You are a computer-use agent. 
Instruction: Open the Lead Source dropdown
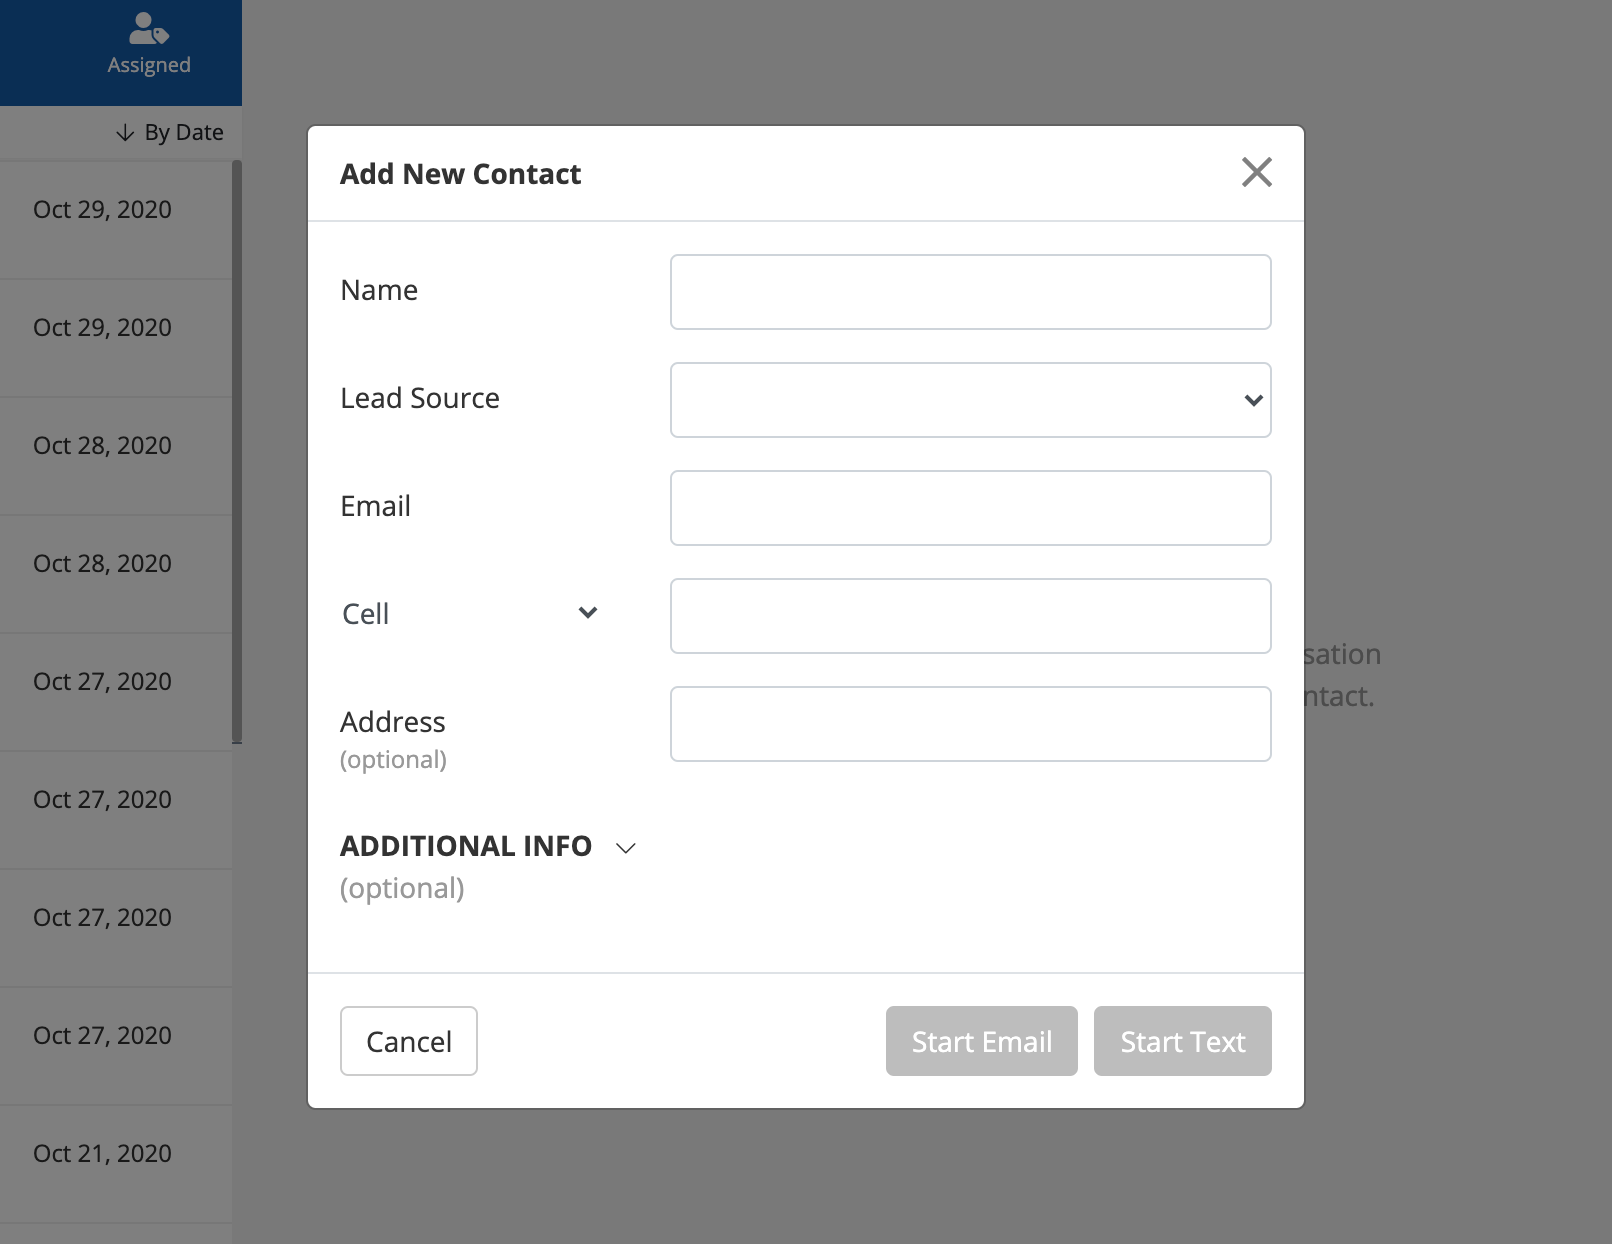pyautogui.click(x=970, y=400)
